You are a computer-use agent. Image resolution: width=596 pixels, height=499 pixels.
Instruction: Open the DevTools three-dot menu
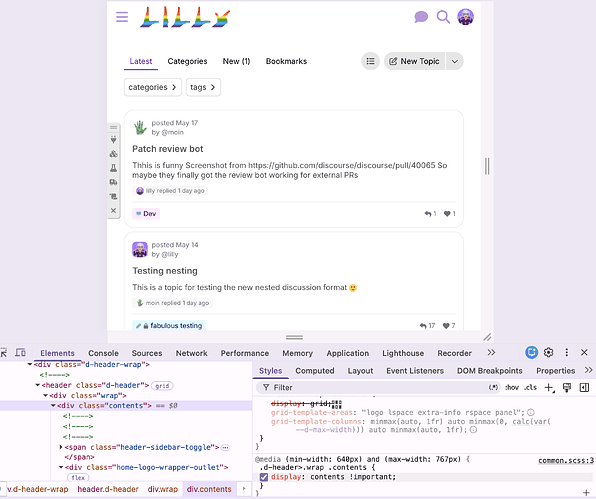pyautogui.click(x=566, y=353)
